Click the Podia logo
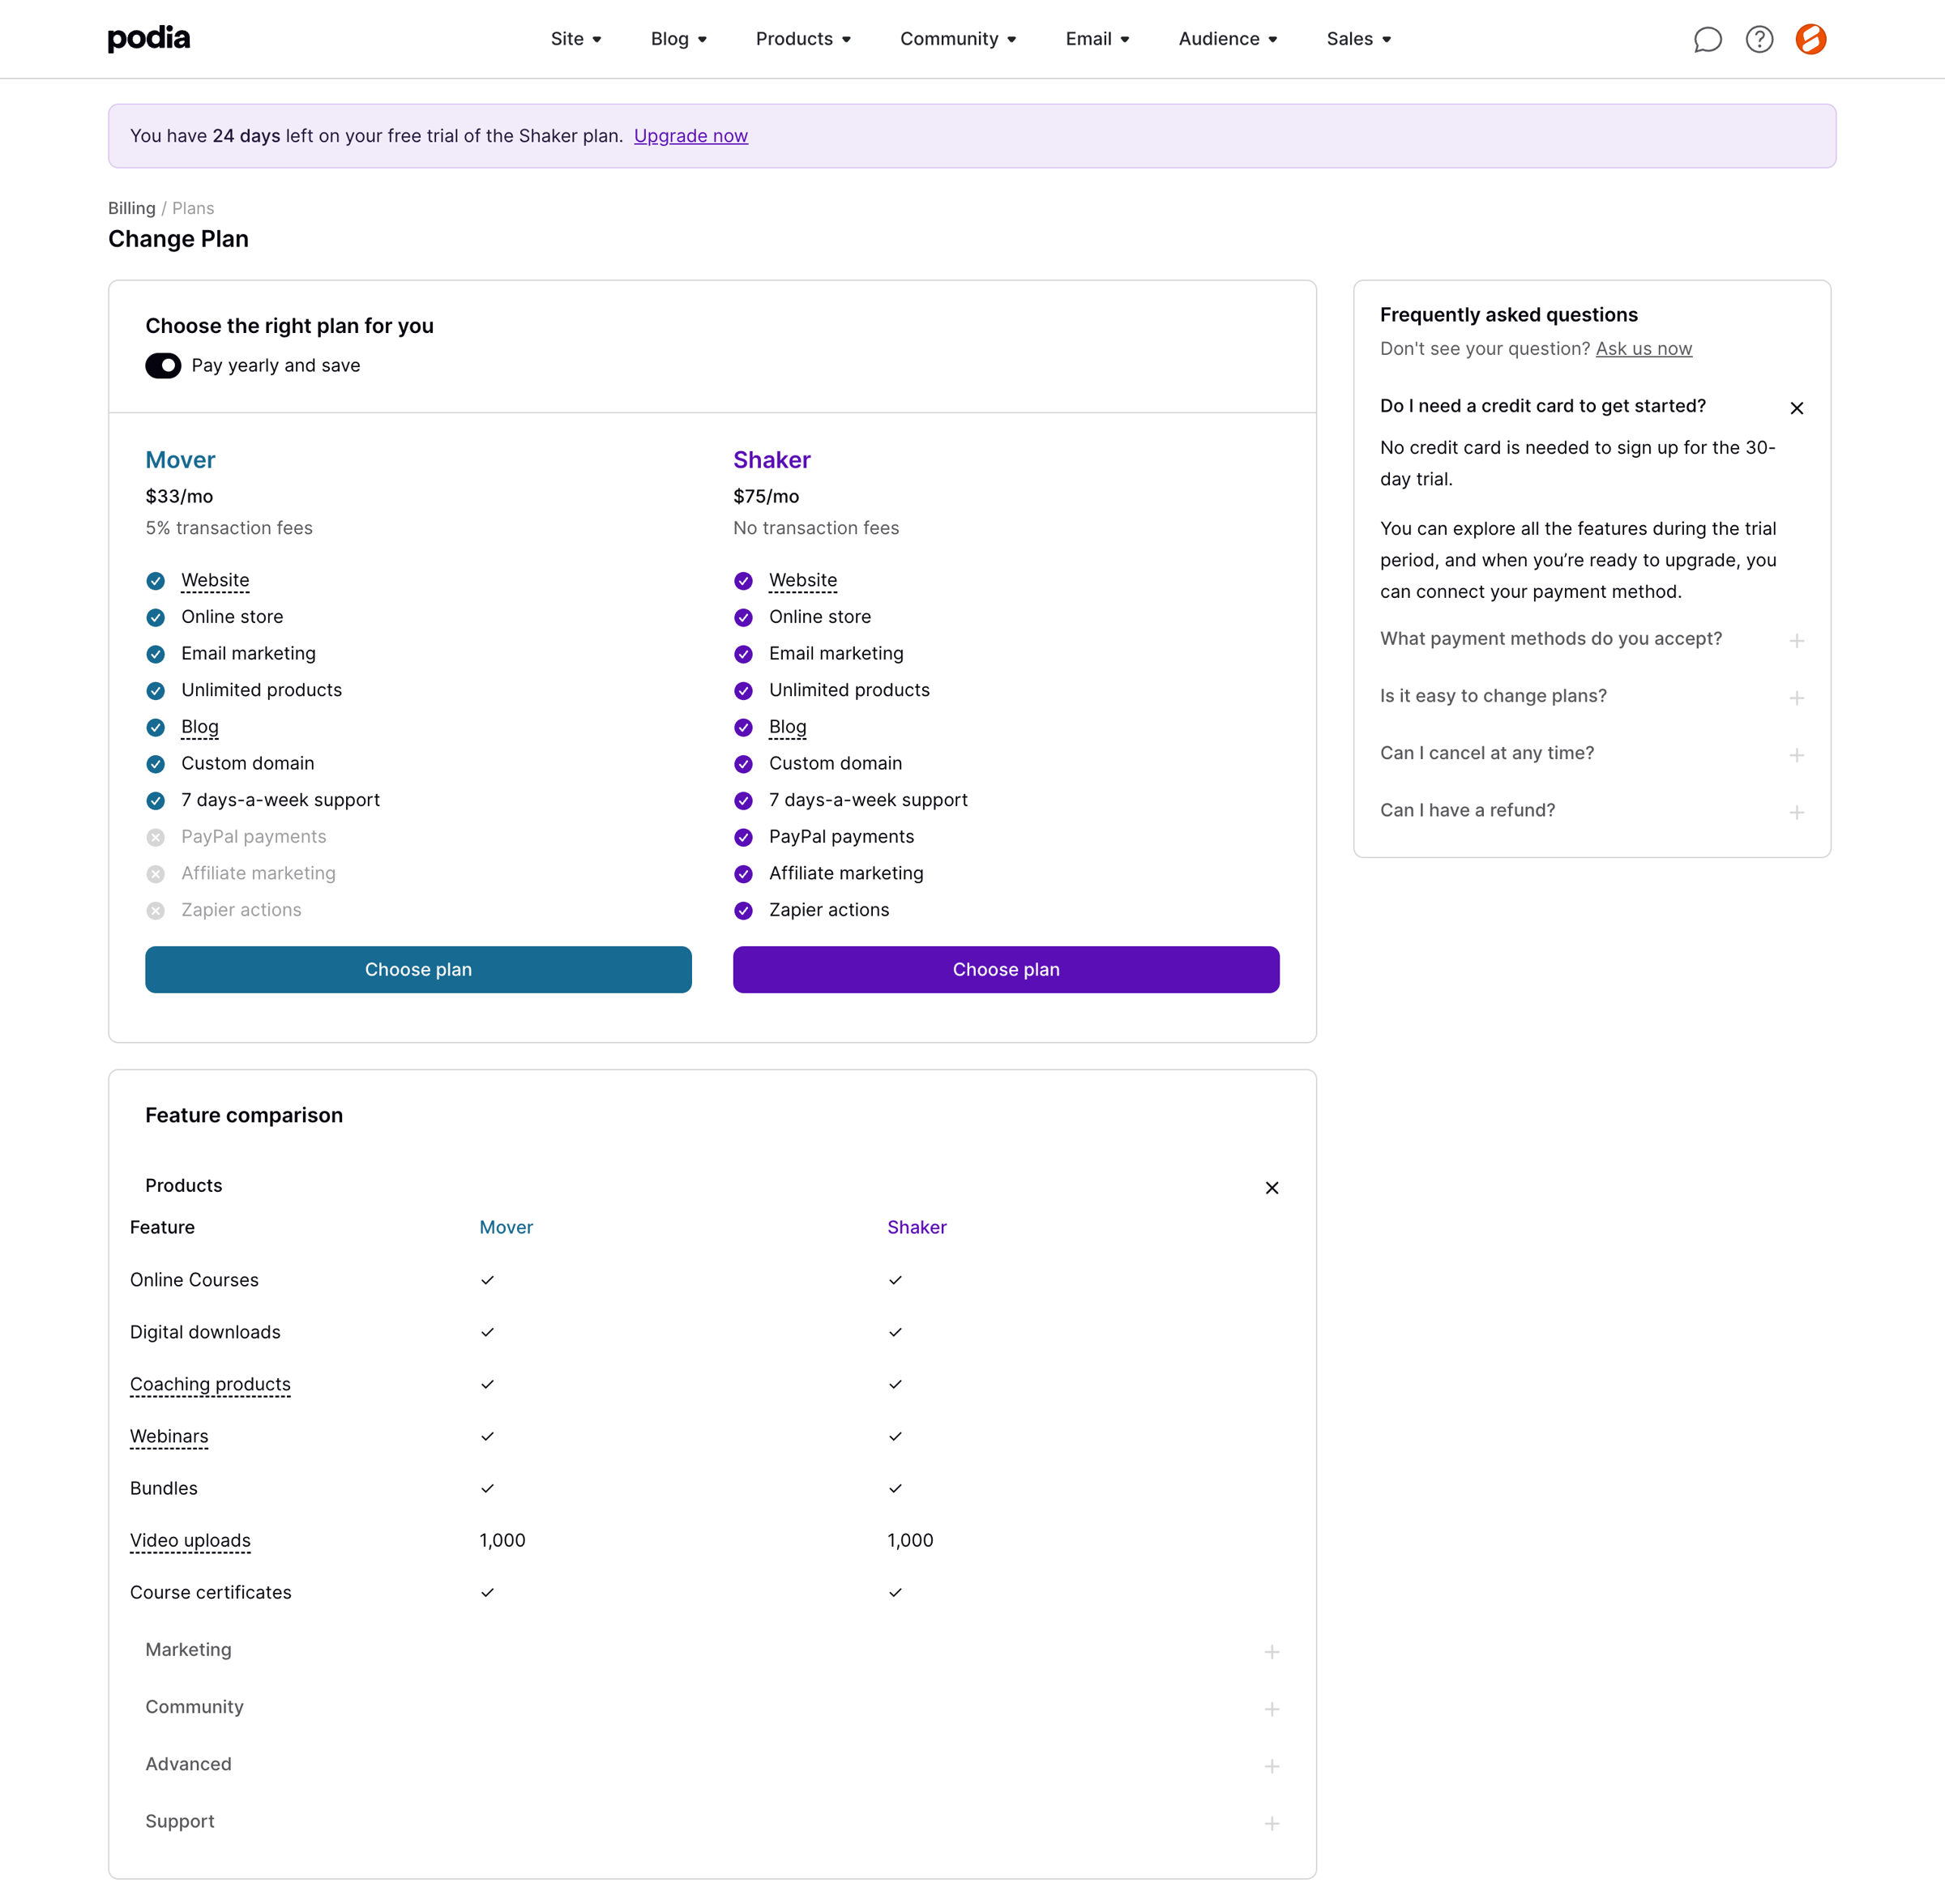 [x=149, y=38]
